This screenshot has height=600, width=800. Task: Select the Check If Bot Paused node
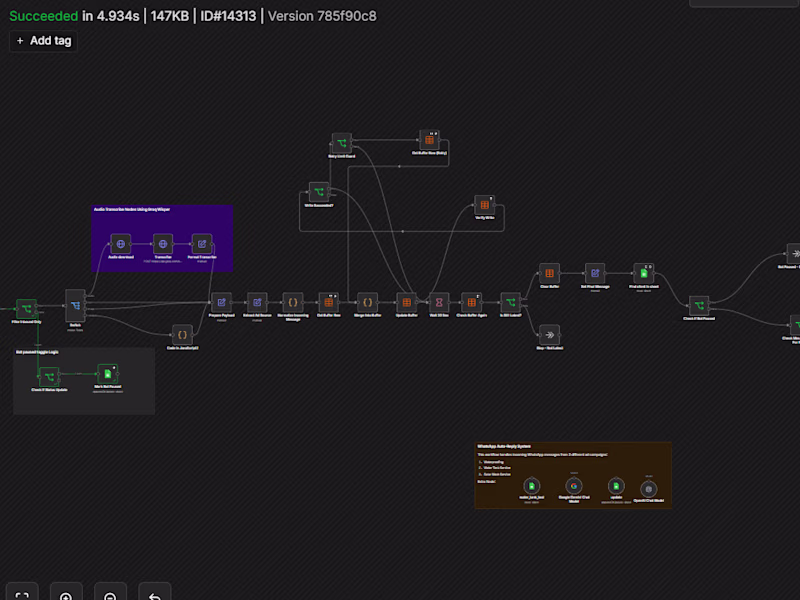[699, 305]
